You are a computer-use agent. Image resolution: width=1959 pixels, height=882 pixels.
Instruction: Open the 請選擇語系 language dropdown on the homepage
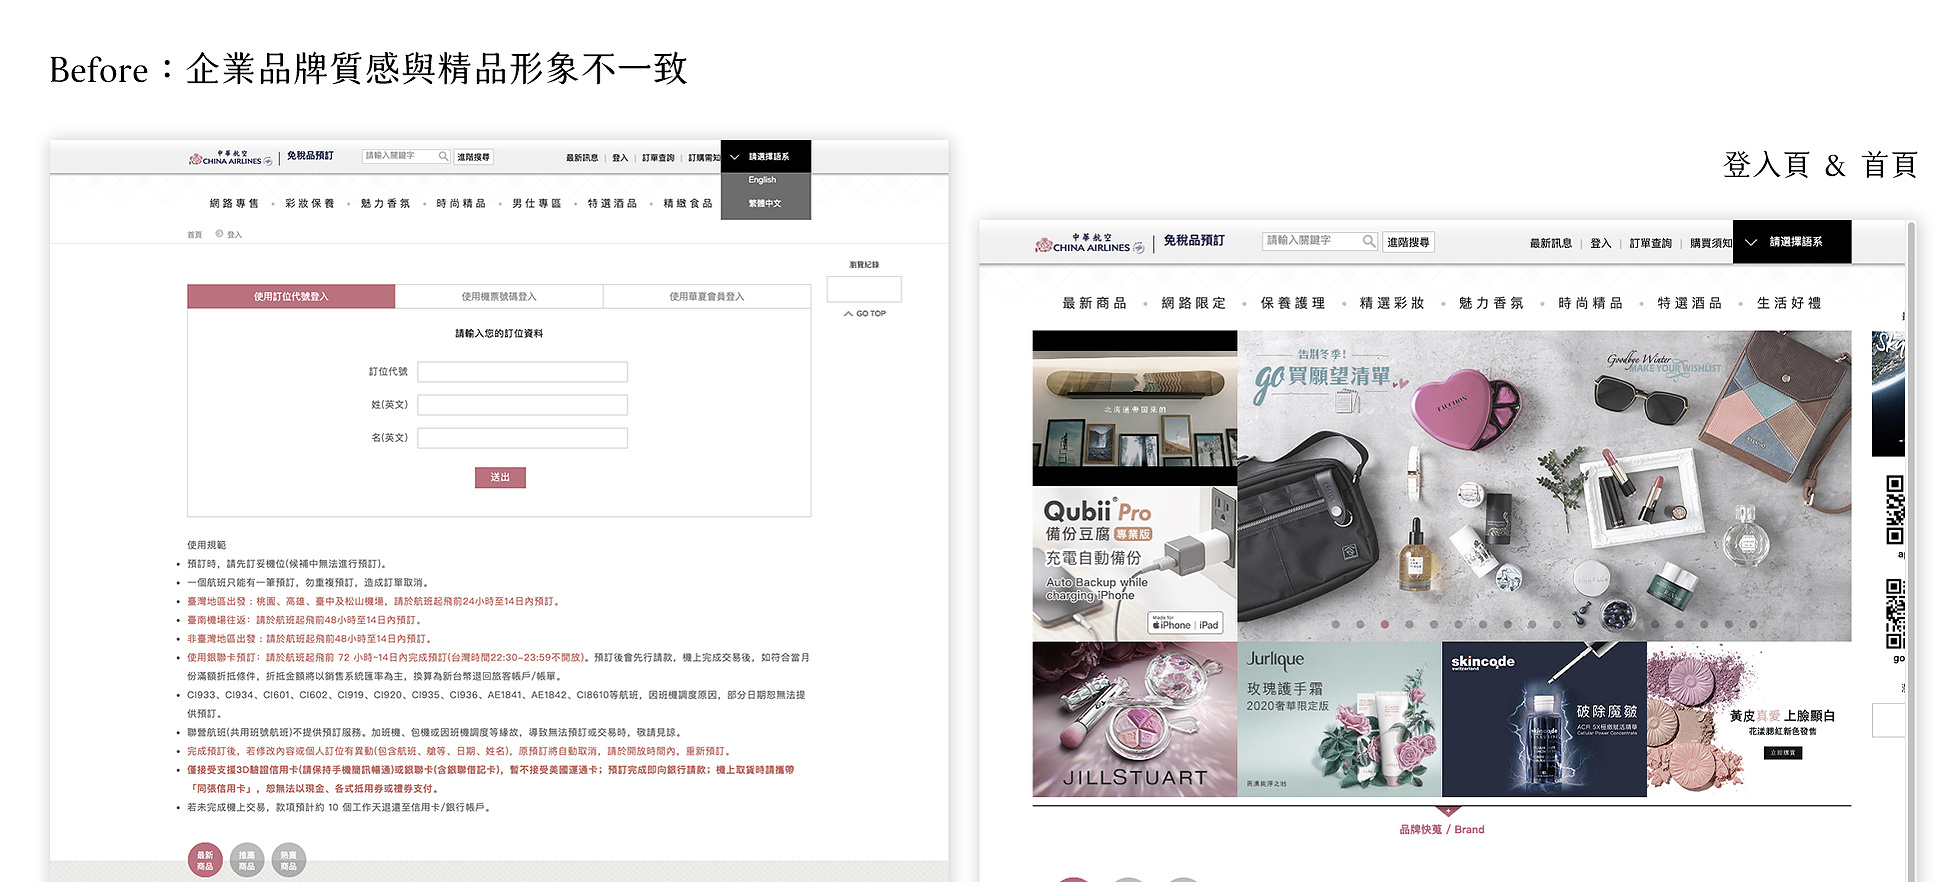point(1792,242)
